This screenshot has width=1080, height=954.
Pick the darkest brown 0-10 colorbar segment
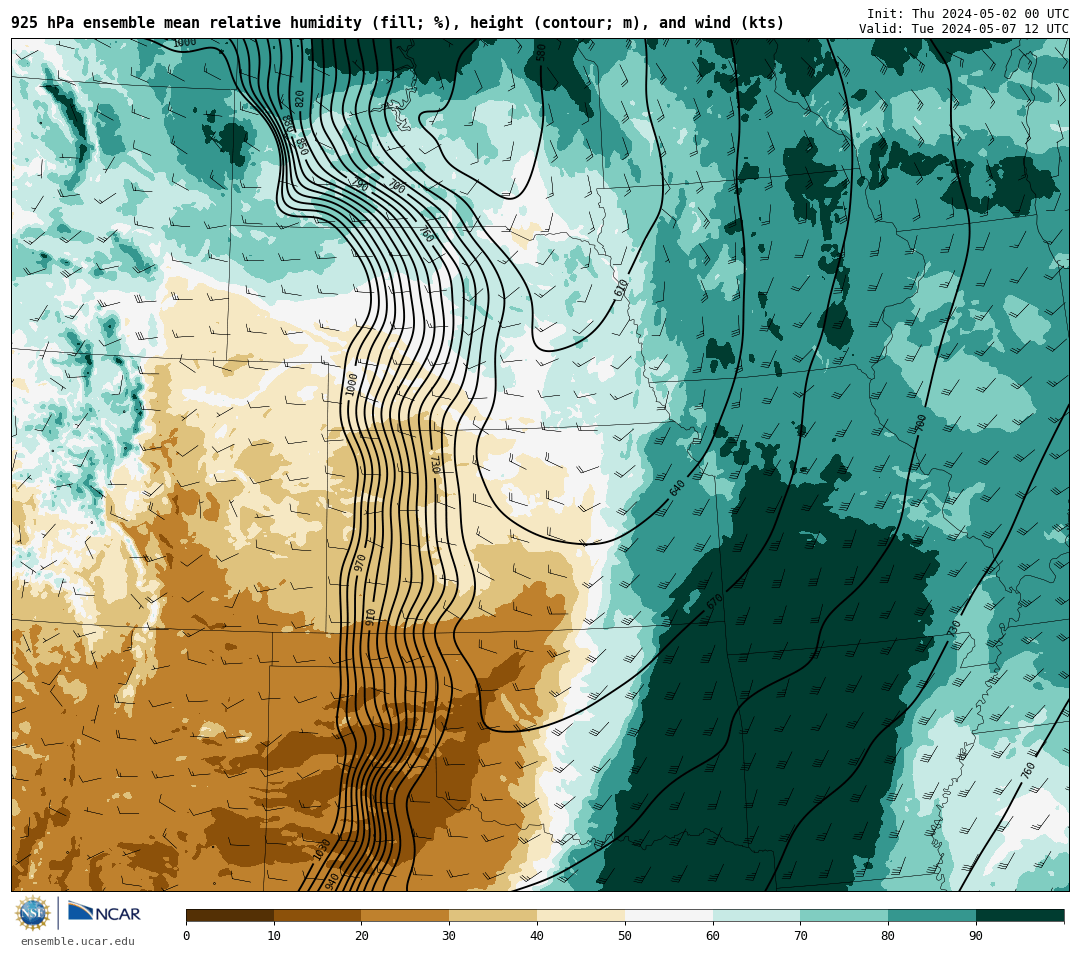230,915
